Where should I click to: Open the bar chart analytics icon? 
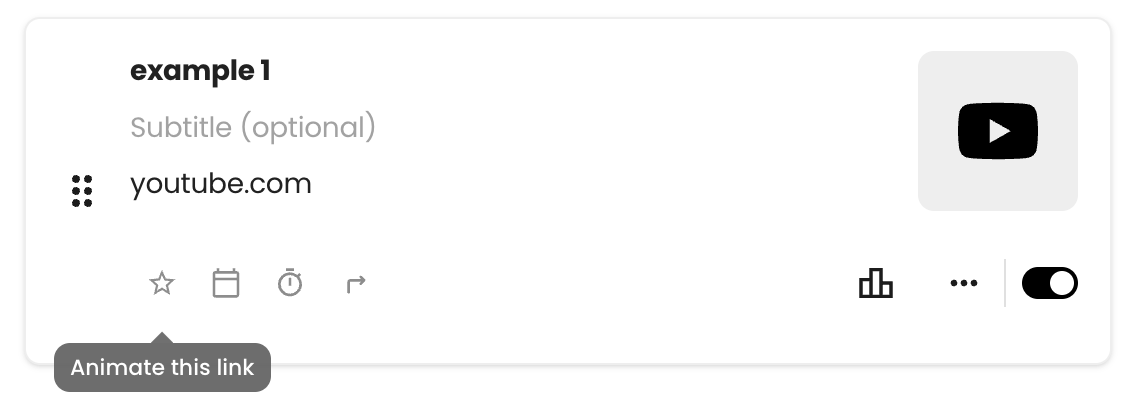(875, 283)
